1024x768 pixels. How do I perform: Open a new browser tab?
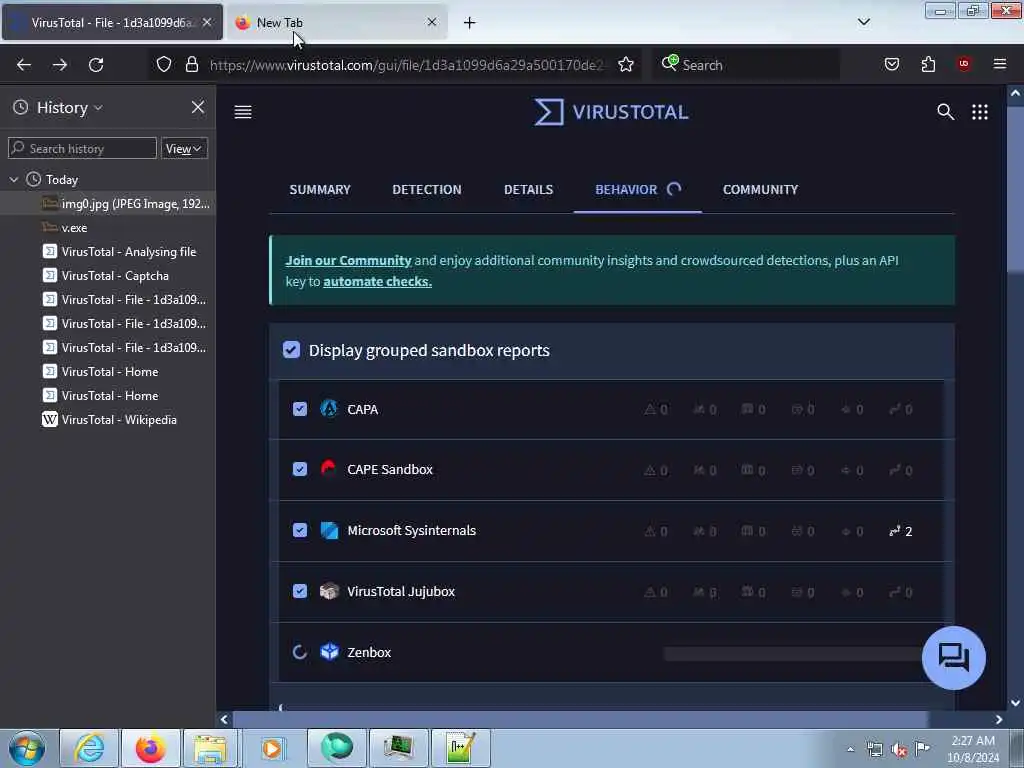[x=469, y=23]
